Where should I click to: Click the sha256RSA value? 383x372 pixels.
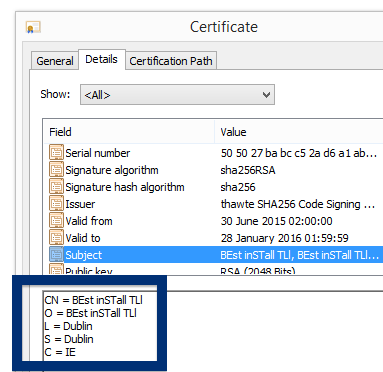(248, 170)
